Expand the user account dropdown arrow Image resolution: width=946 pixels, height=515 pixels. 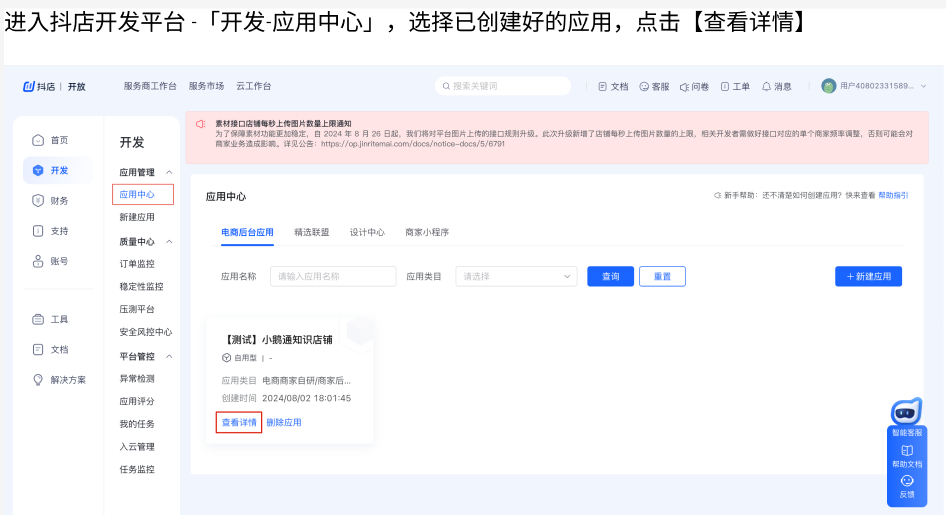tap(923, 86)
